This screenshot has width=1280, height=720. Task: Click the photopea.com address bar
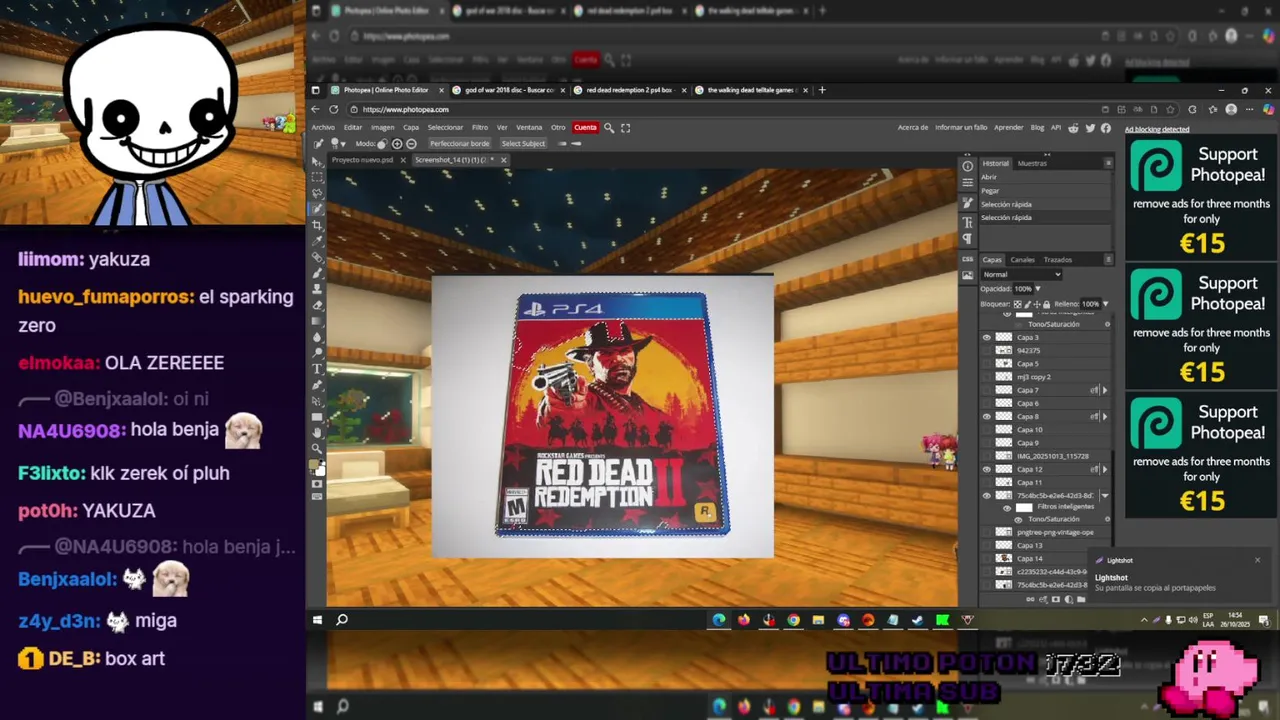tap(720, 109)
